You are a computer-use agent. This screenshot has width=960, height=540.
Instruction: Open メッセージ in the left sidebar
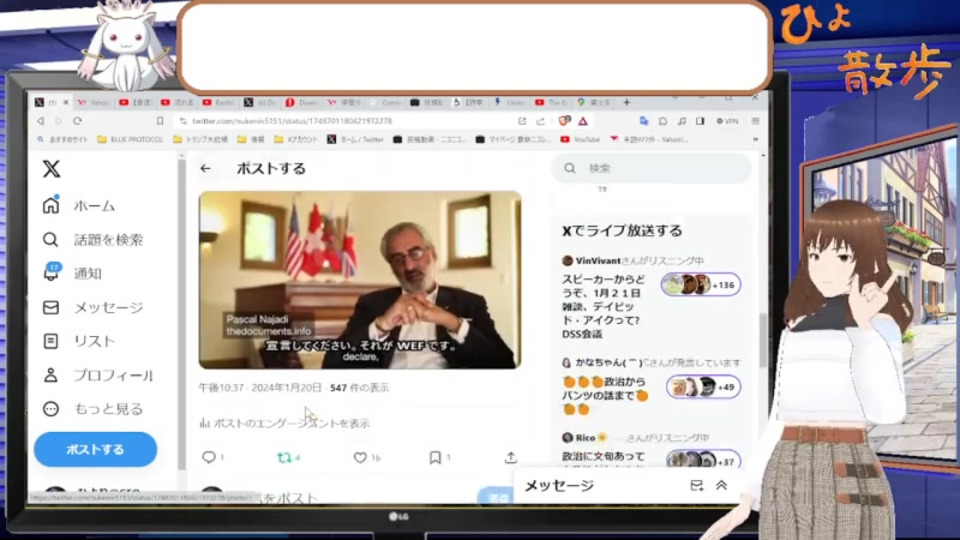coord(92,307)
